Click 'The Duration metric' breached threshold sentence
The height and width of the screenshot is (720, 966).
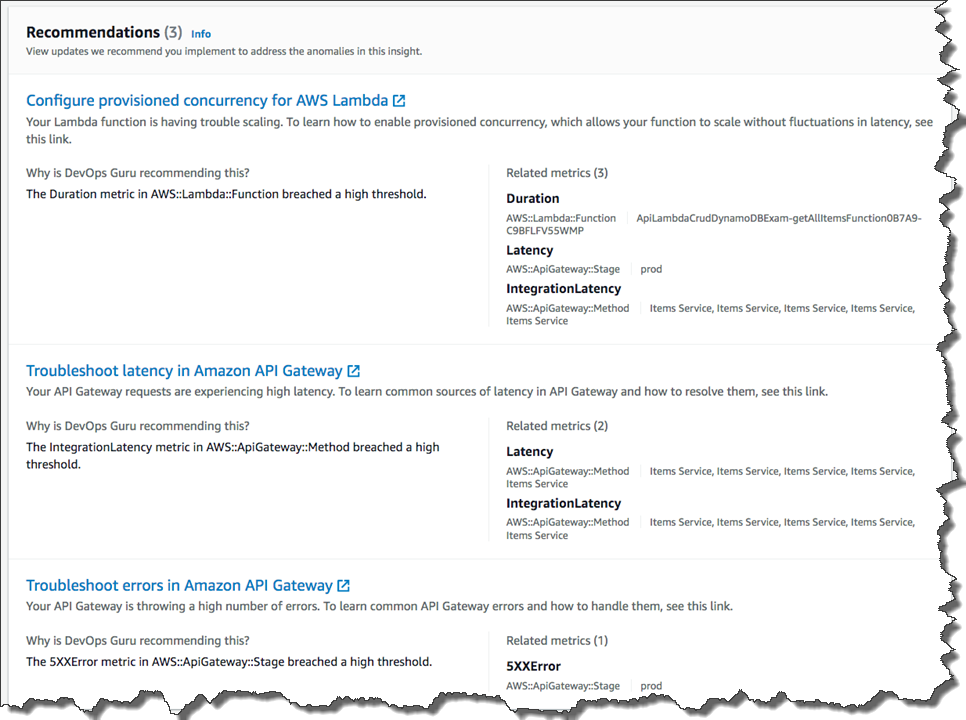[x=226, y=194]
